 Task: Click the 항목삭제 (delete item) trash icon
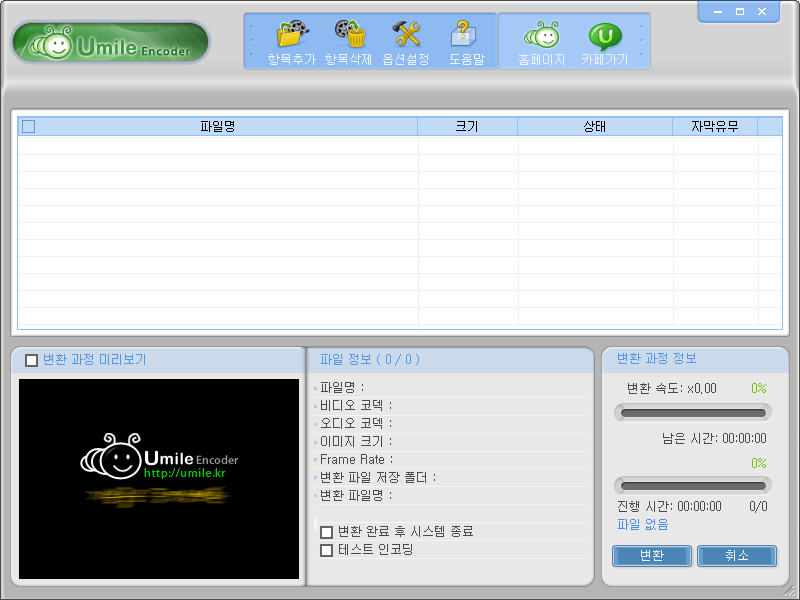coord(350,34)
